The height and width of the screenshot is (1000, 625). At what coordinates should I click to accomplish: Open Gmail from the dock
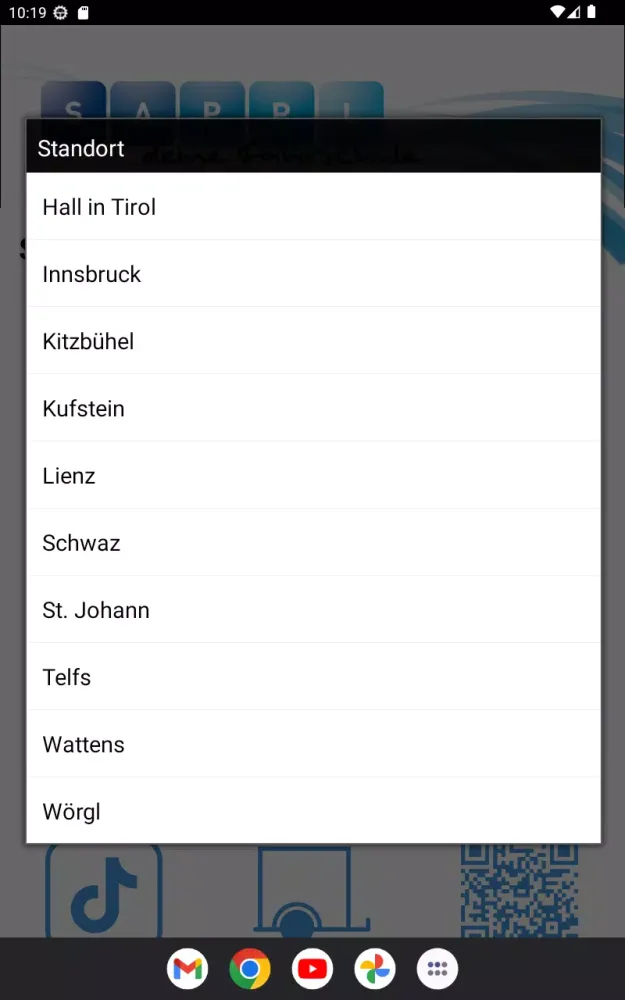187,968
